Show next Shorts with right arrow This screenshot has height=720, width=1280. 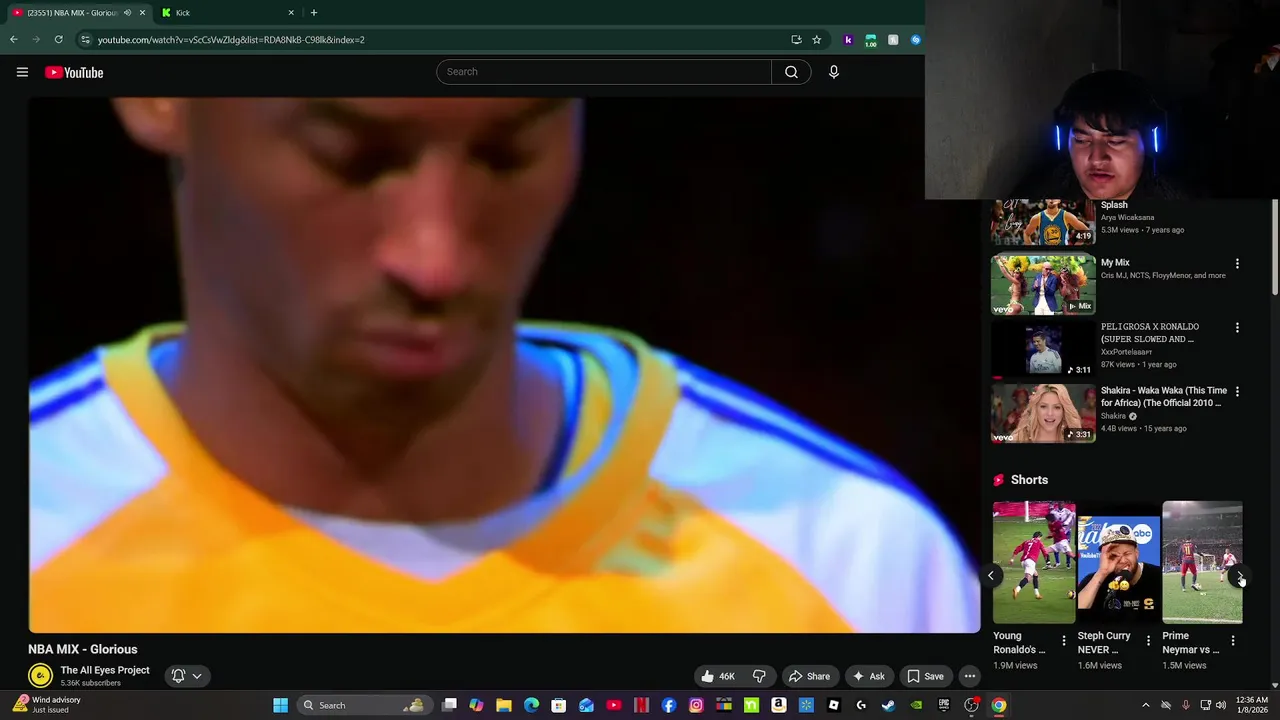click(1240, 577)
